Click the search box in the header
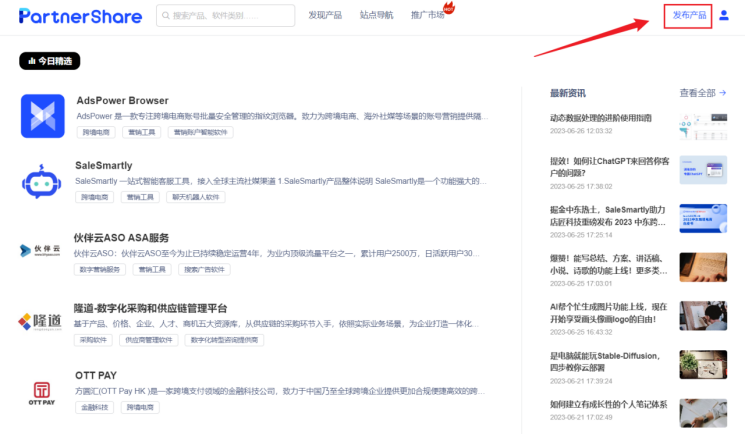 coord(225,16)
